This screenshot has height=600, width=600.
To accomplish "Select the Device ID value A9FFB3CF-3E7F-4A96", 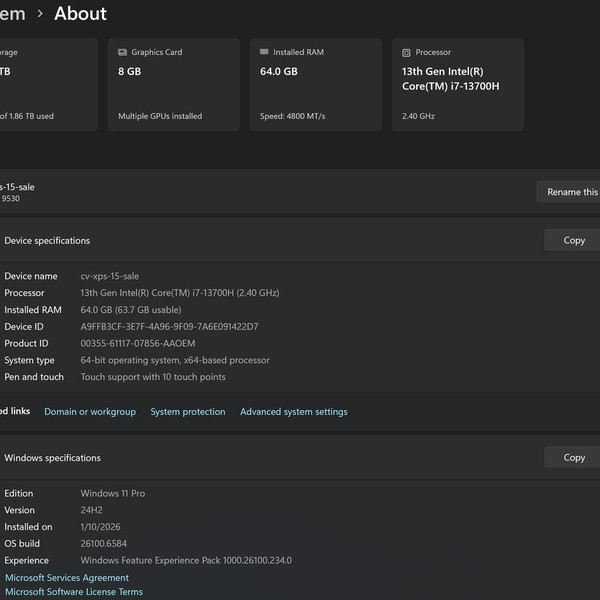I will pos(169,326).
